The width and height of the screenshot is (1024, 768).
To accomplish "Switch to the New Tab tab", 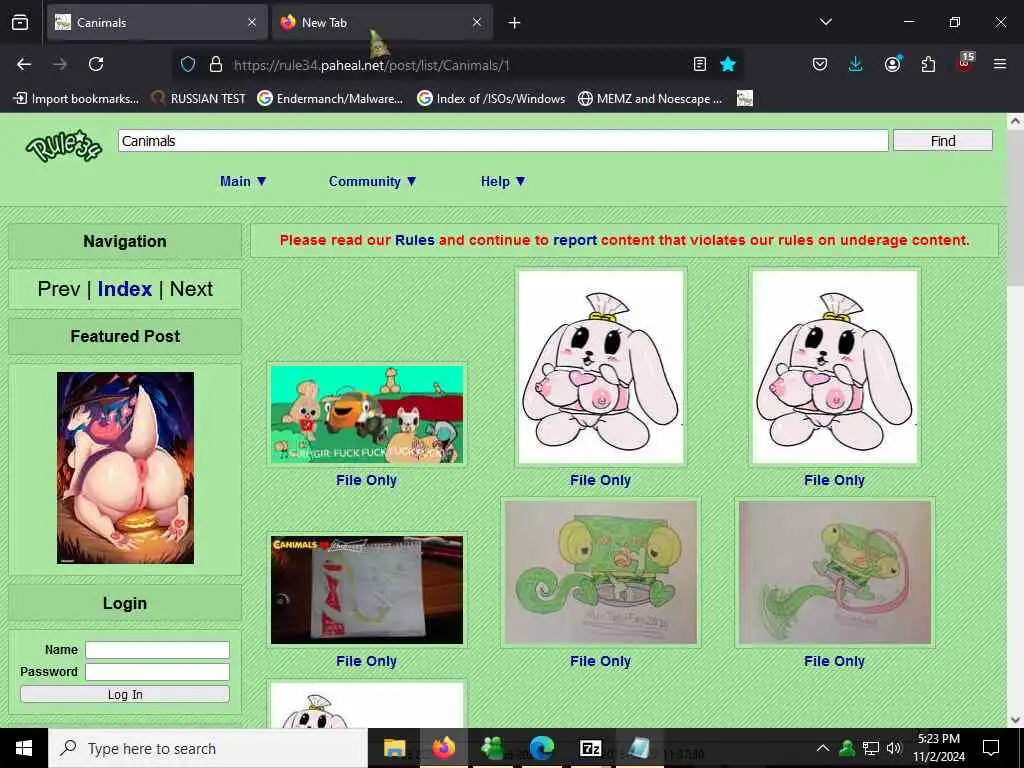I will click(x=382, y=22).
